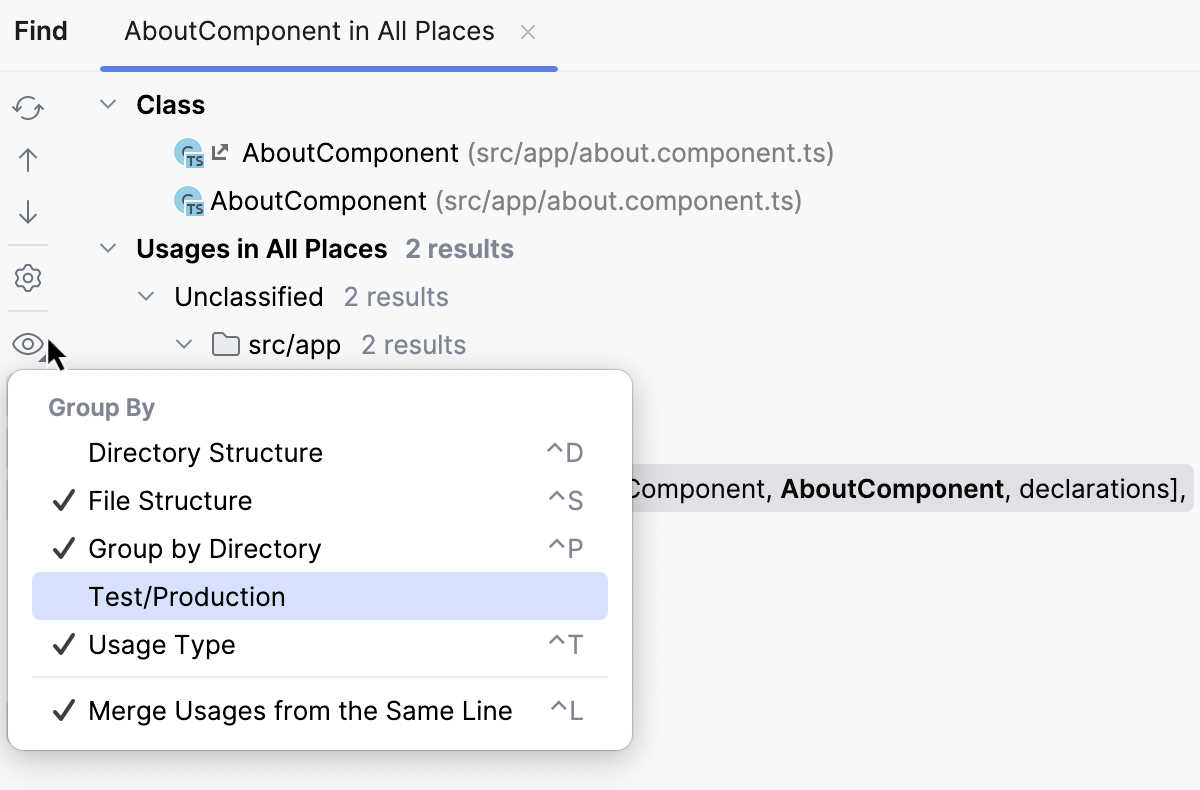
Task: Collapse the Class node
Action: click(x=109, y=105)
